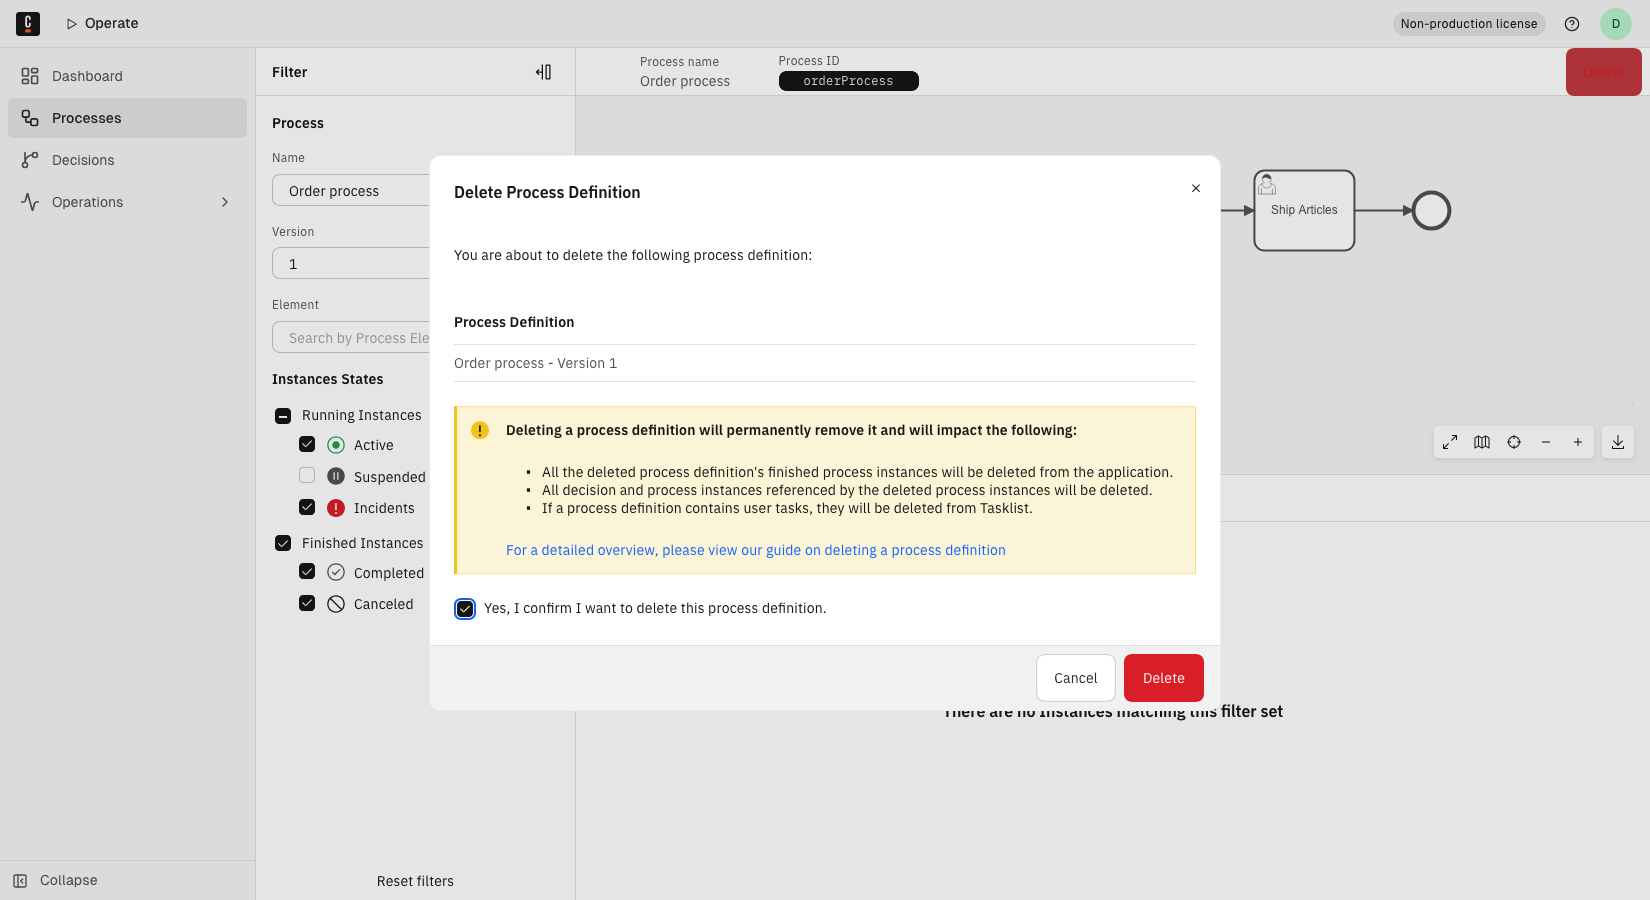
Task: Uncheck the Active instances checkbox
Action: 307,444
